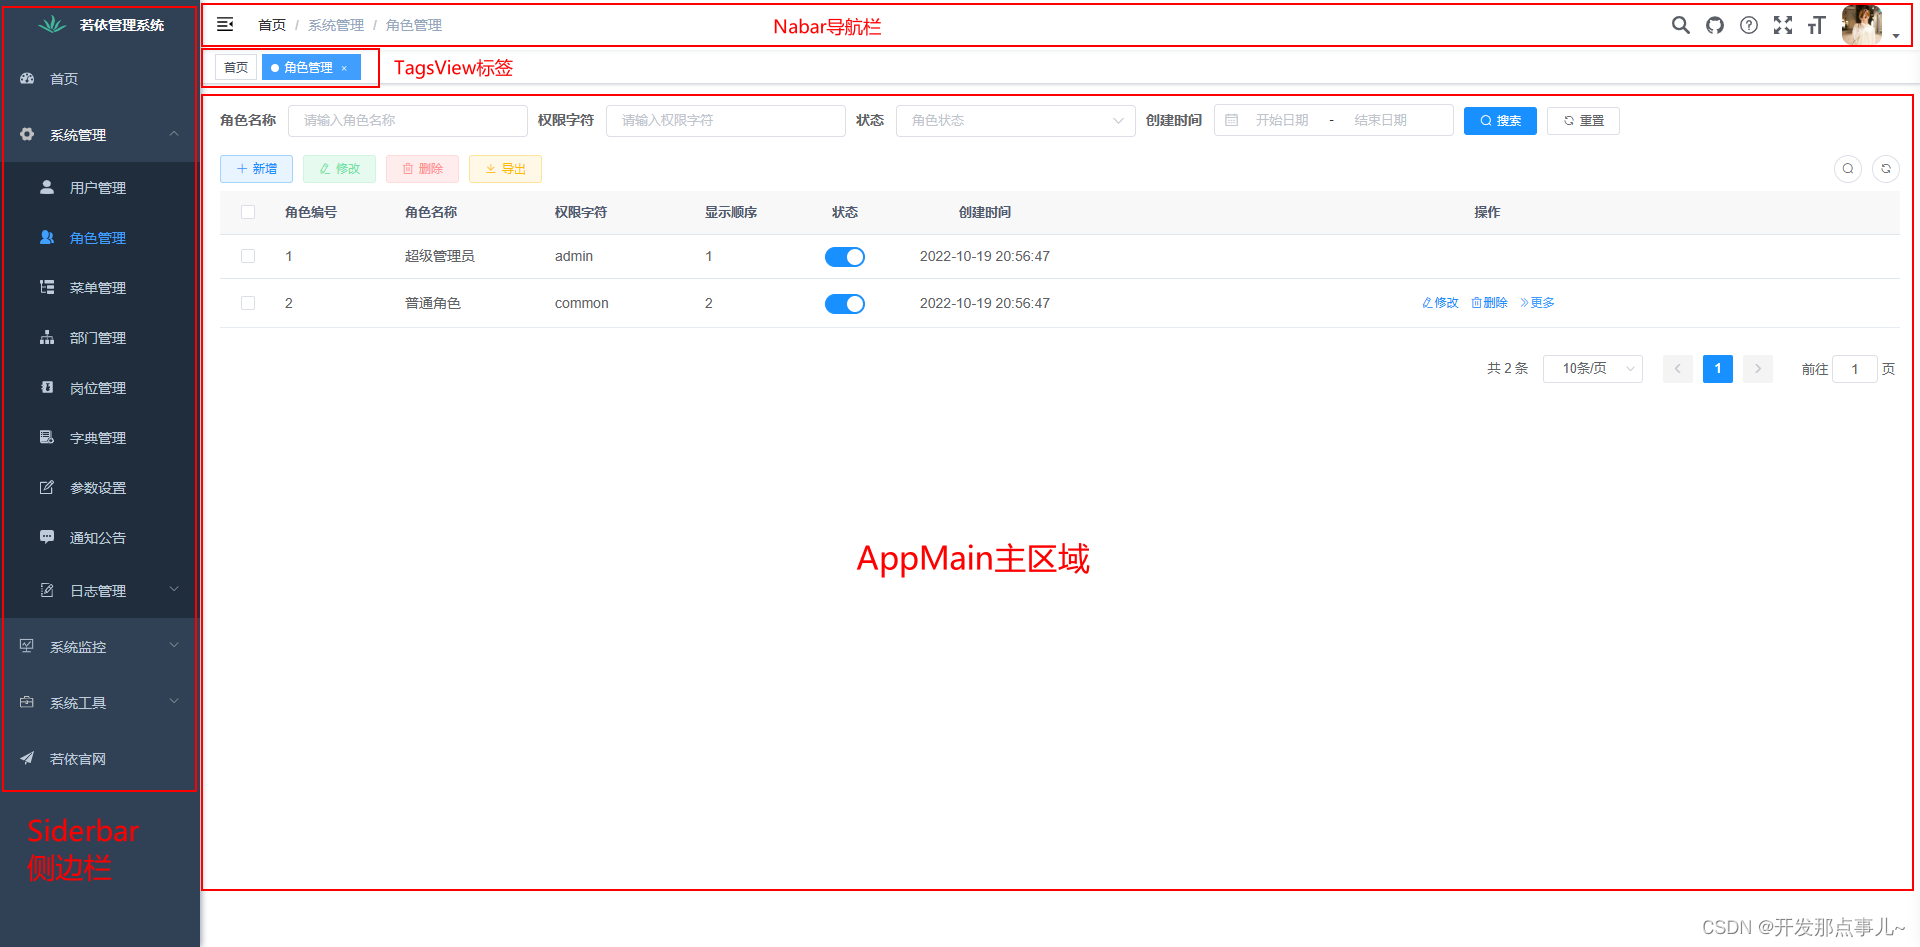
Task: Expand the 系统工具 menu arrow
Action: point(174,701)
